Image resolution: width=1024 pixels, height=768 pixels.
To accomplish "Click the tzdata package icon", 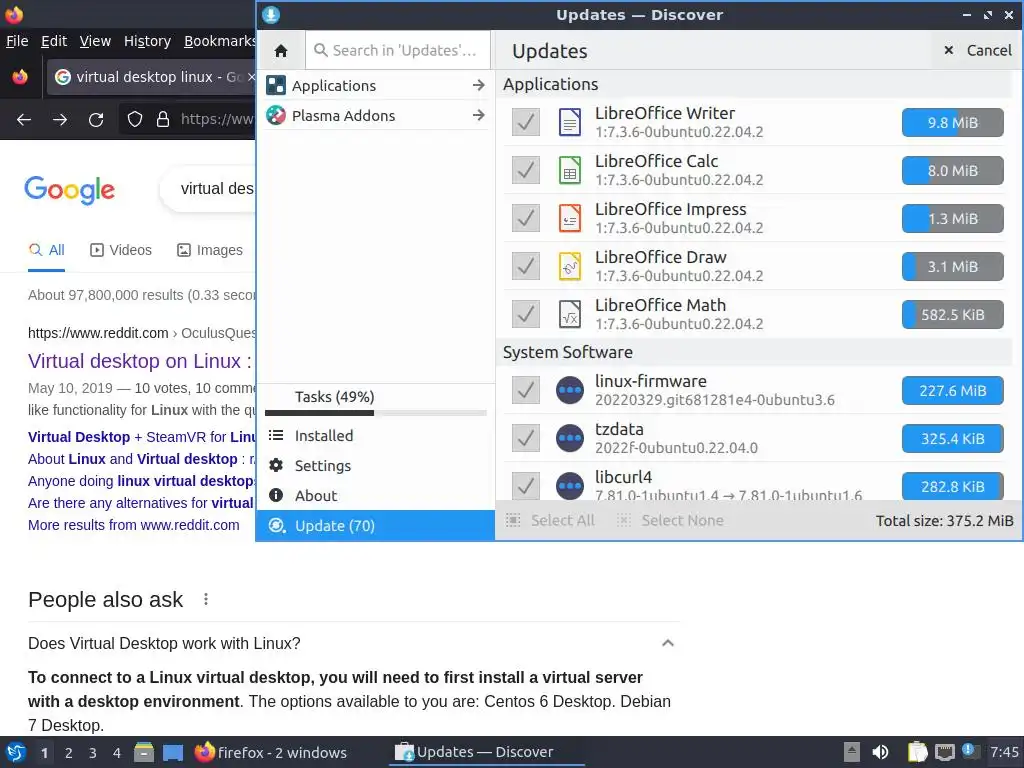I will point(569,438).
